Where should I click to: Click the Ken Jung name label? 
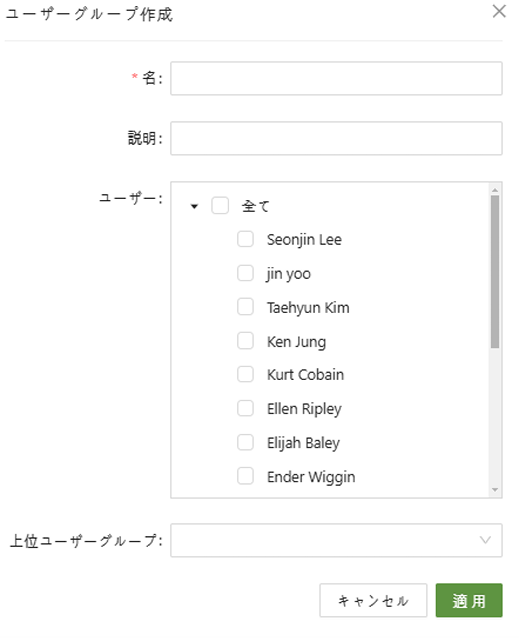point(297,342)
